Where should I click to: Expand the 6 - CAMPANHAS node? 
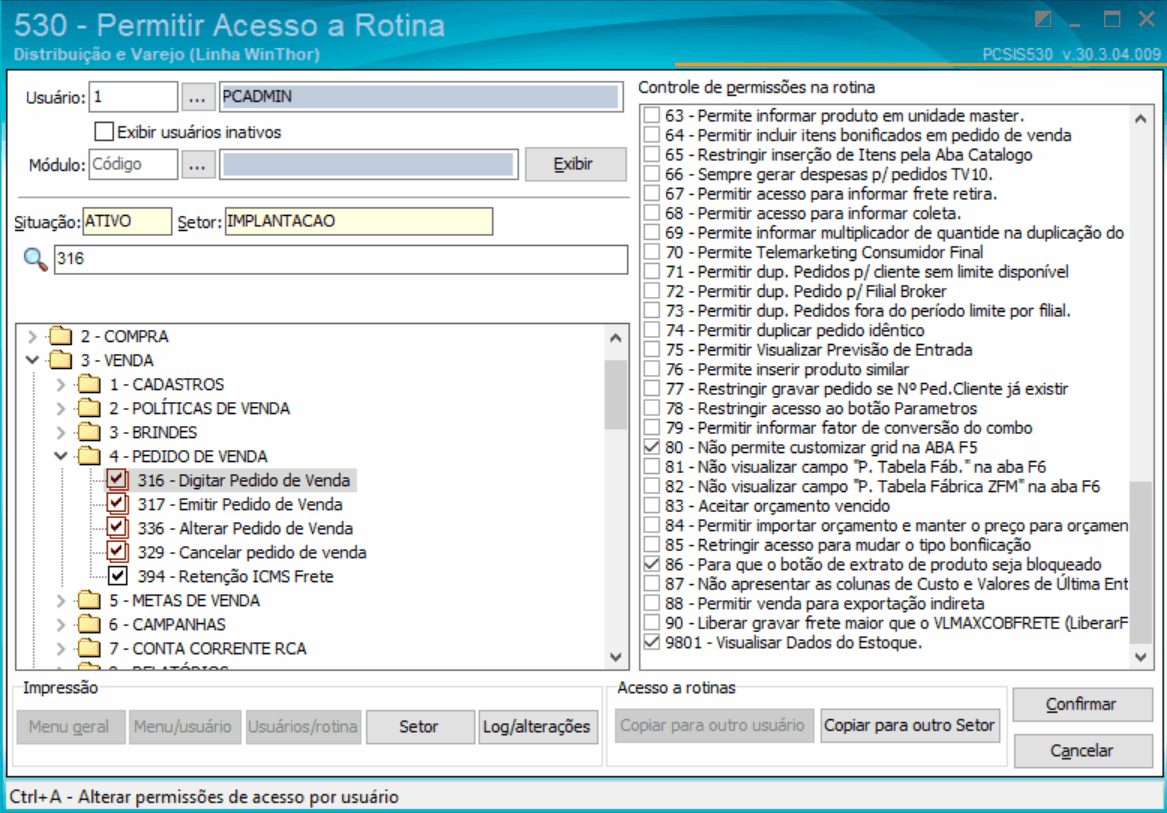(61, 624)
